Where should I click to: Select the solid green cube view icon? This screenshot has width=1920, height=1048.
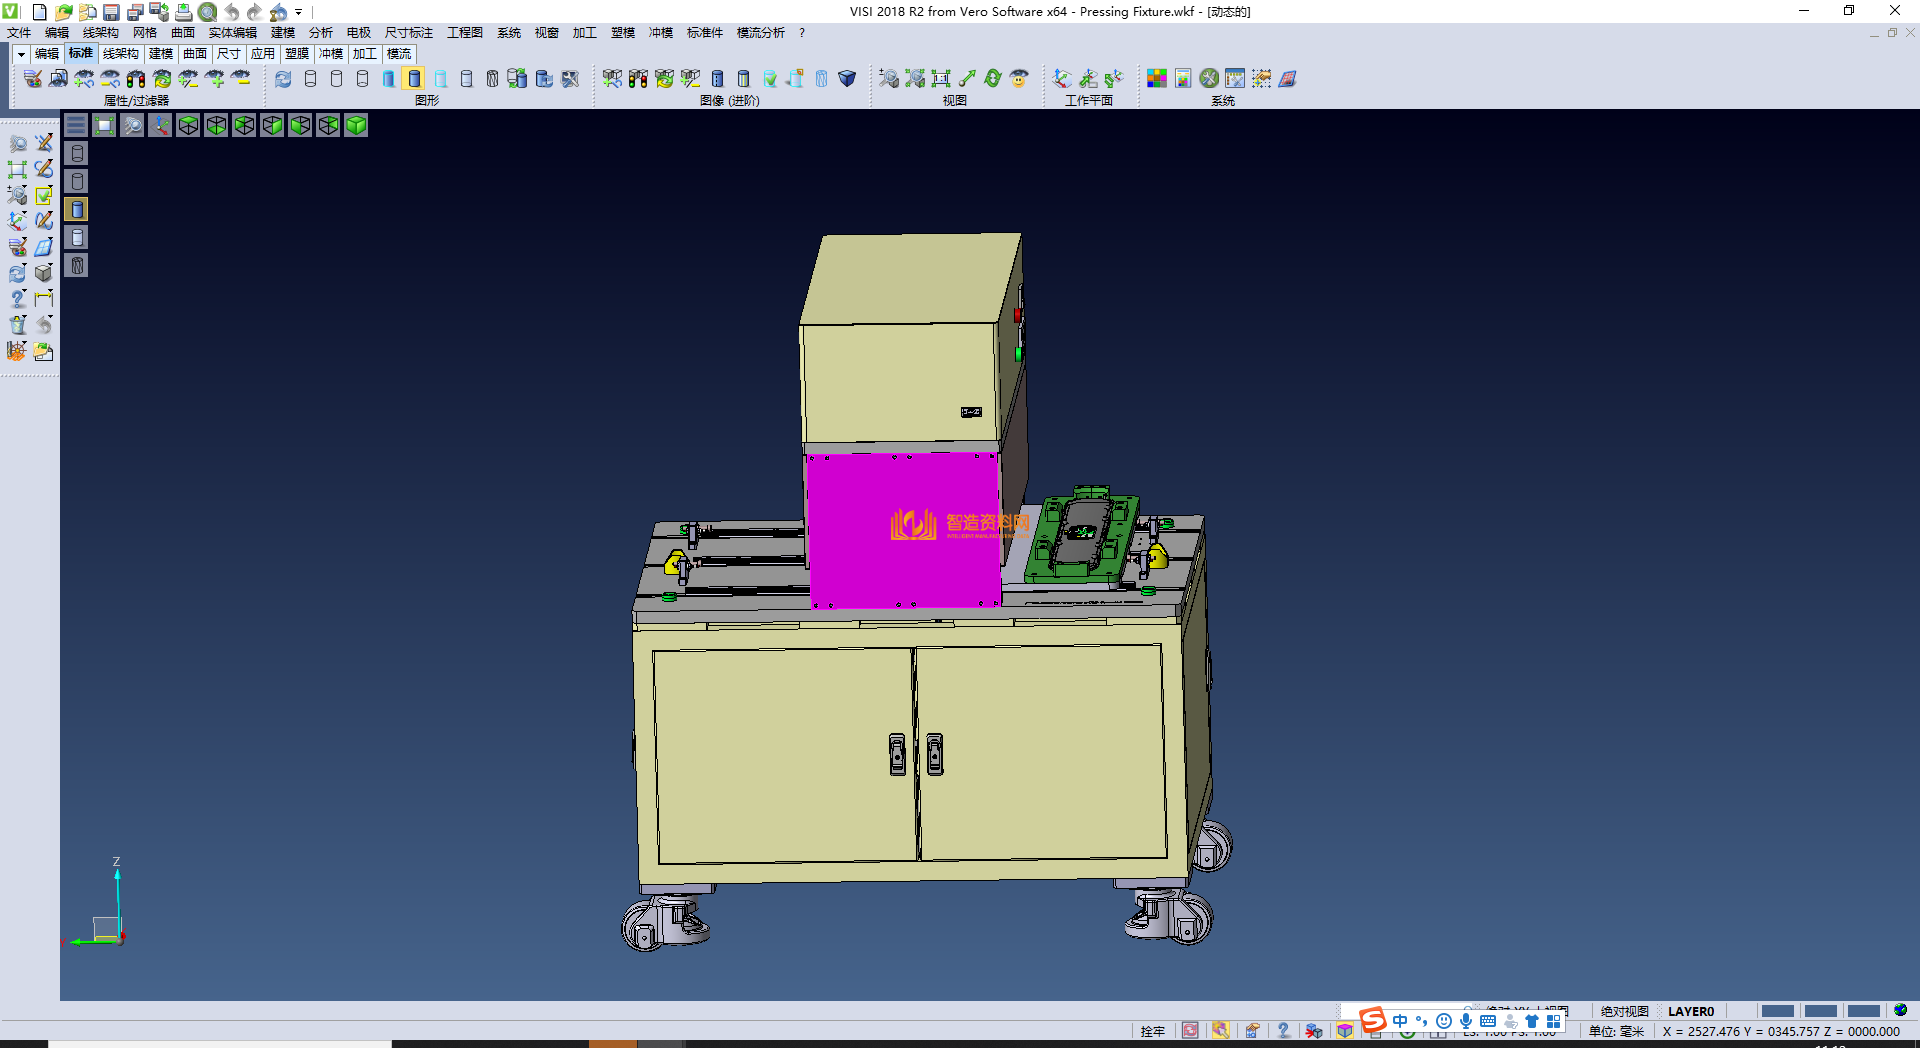[x=356, y=125]
